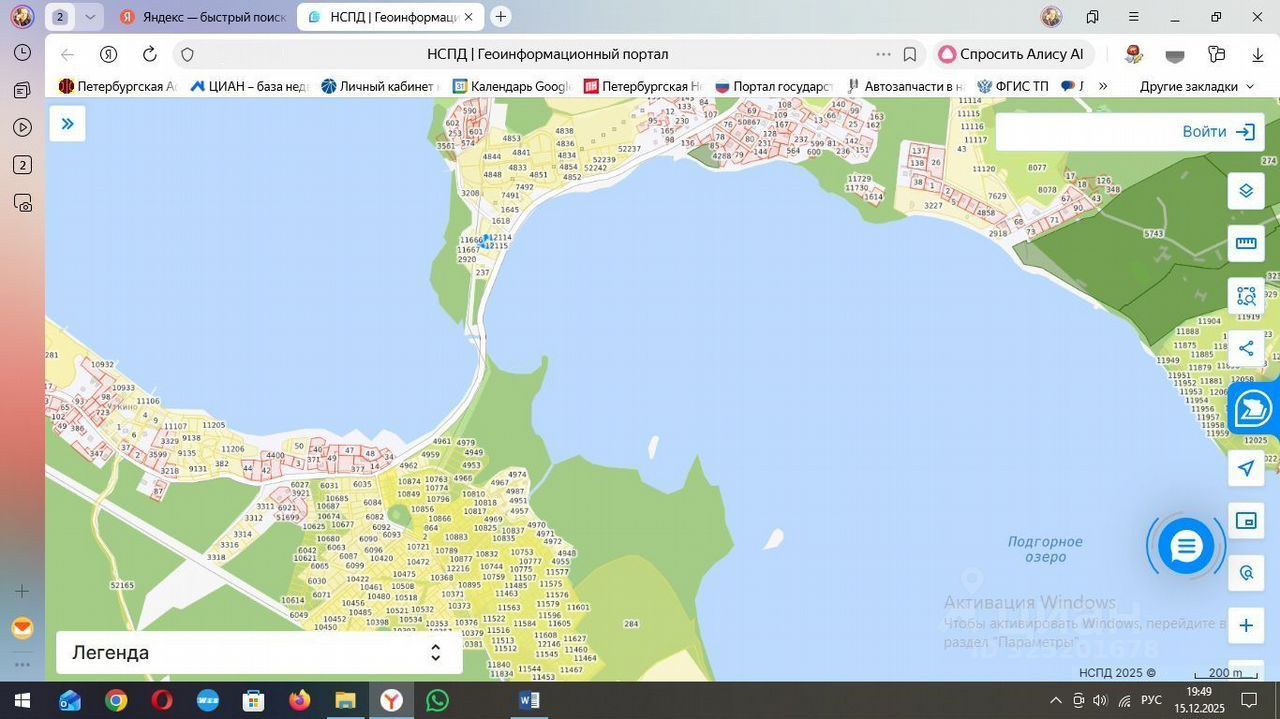1280x719 pixels.
Task: Click the Войти login button
Action: pyautogui.click(x=1217, y=132)
